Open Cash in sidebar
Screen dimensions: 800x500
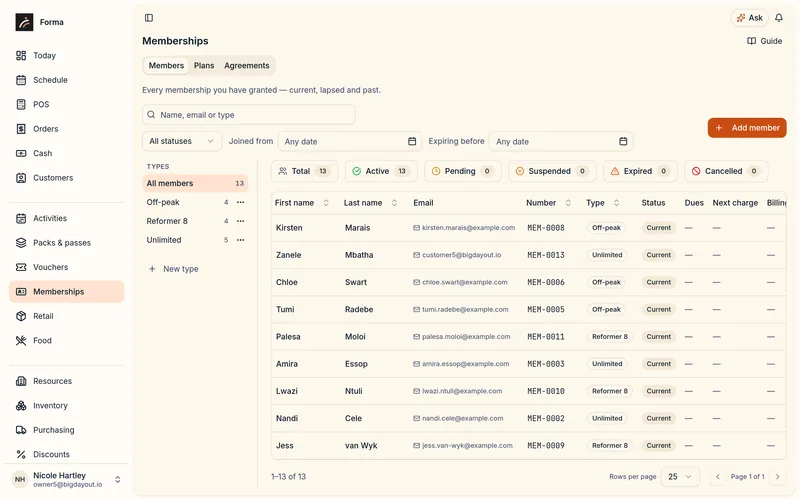coord(66,154)
